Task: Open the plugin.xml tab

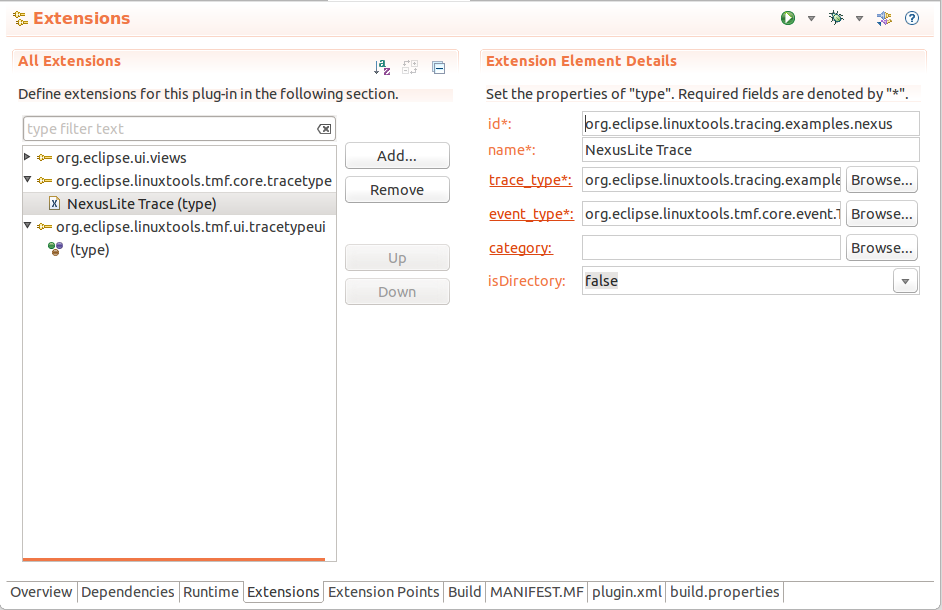Action: [627, 592]
